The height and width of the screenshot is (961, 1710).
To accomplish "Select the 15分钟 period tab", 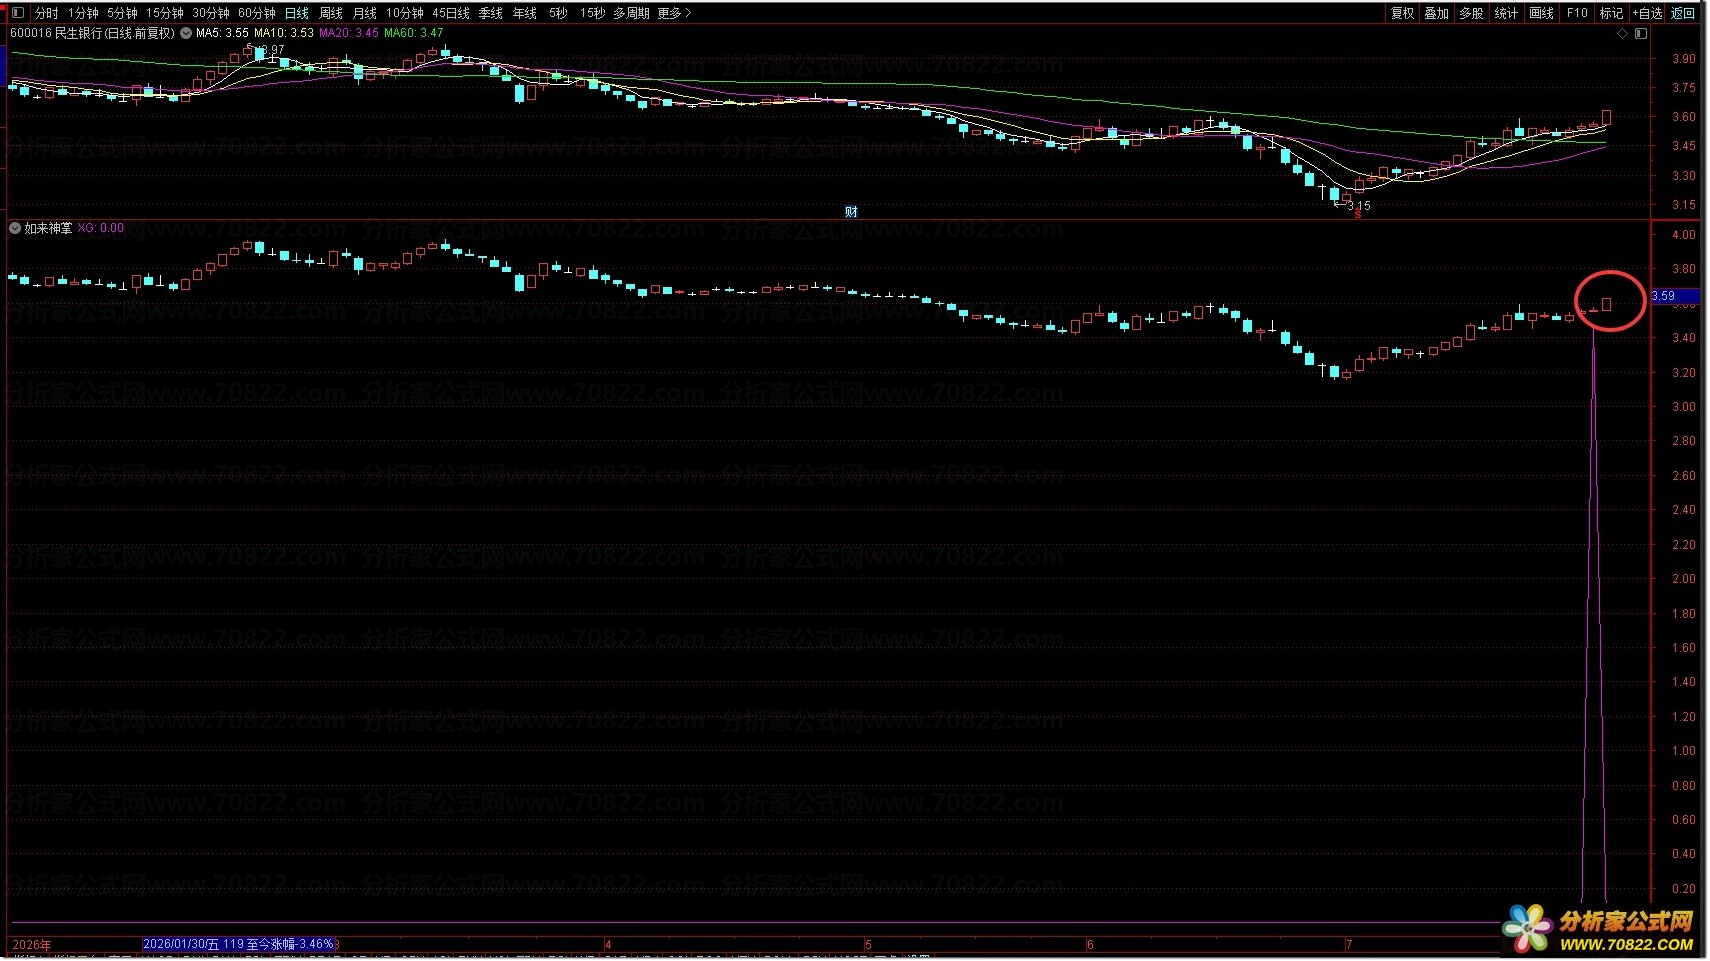I will [x=165, y=13].
